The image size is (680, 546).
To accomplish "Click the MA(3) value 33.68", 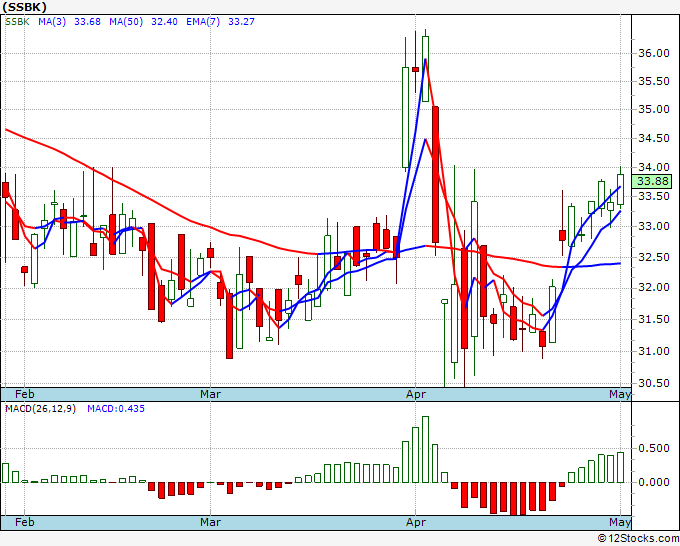I will pyautogui.click(x=87, y=22).
